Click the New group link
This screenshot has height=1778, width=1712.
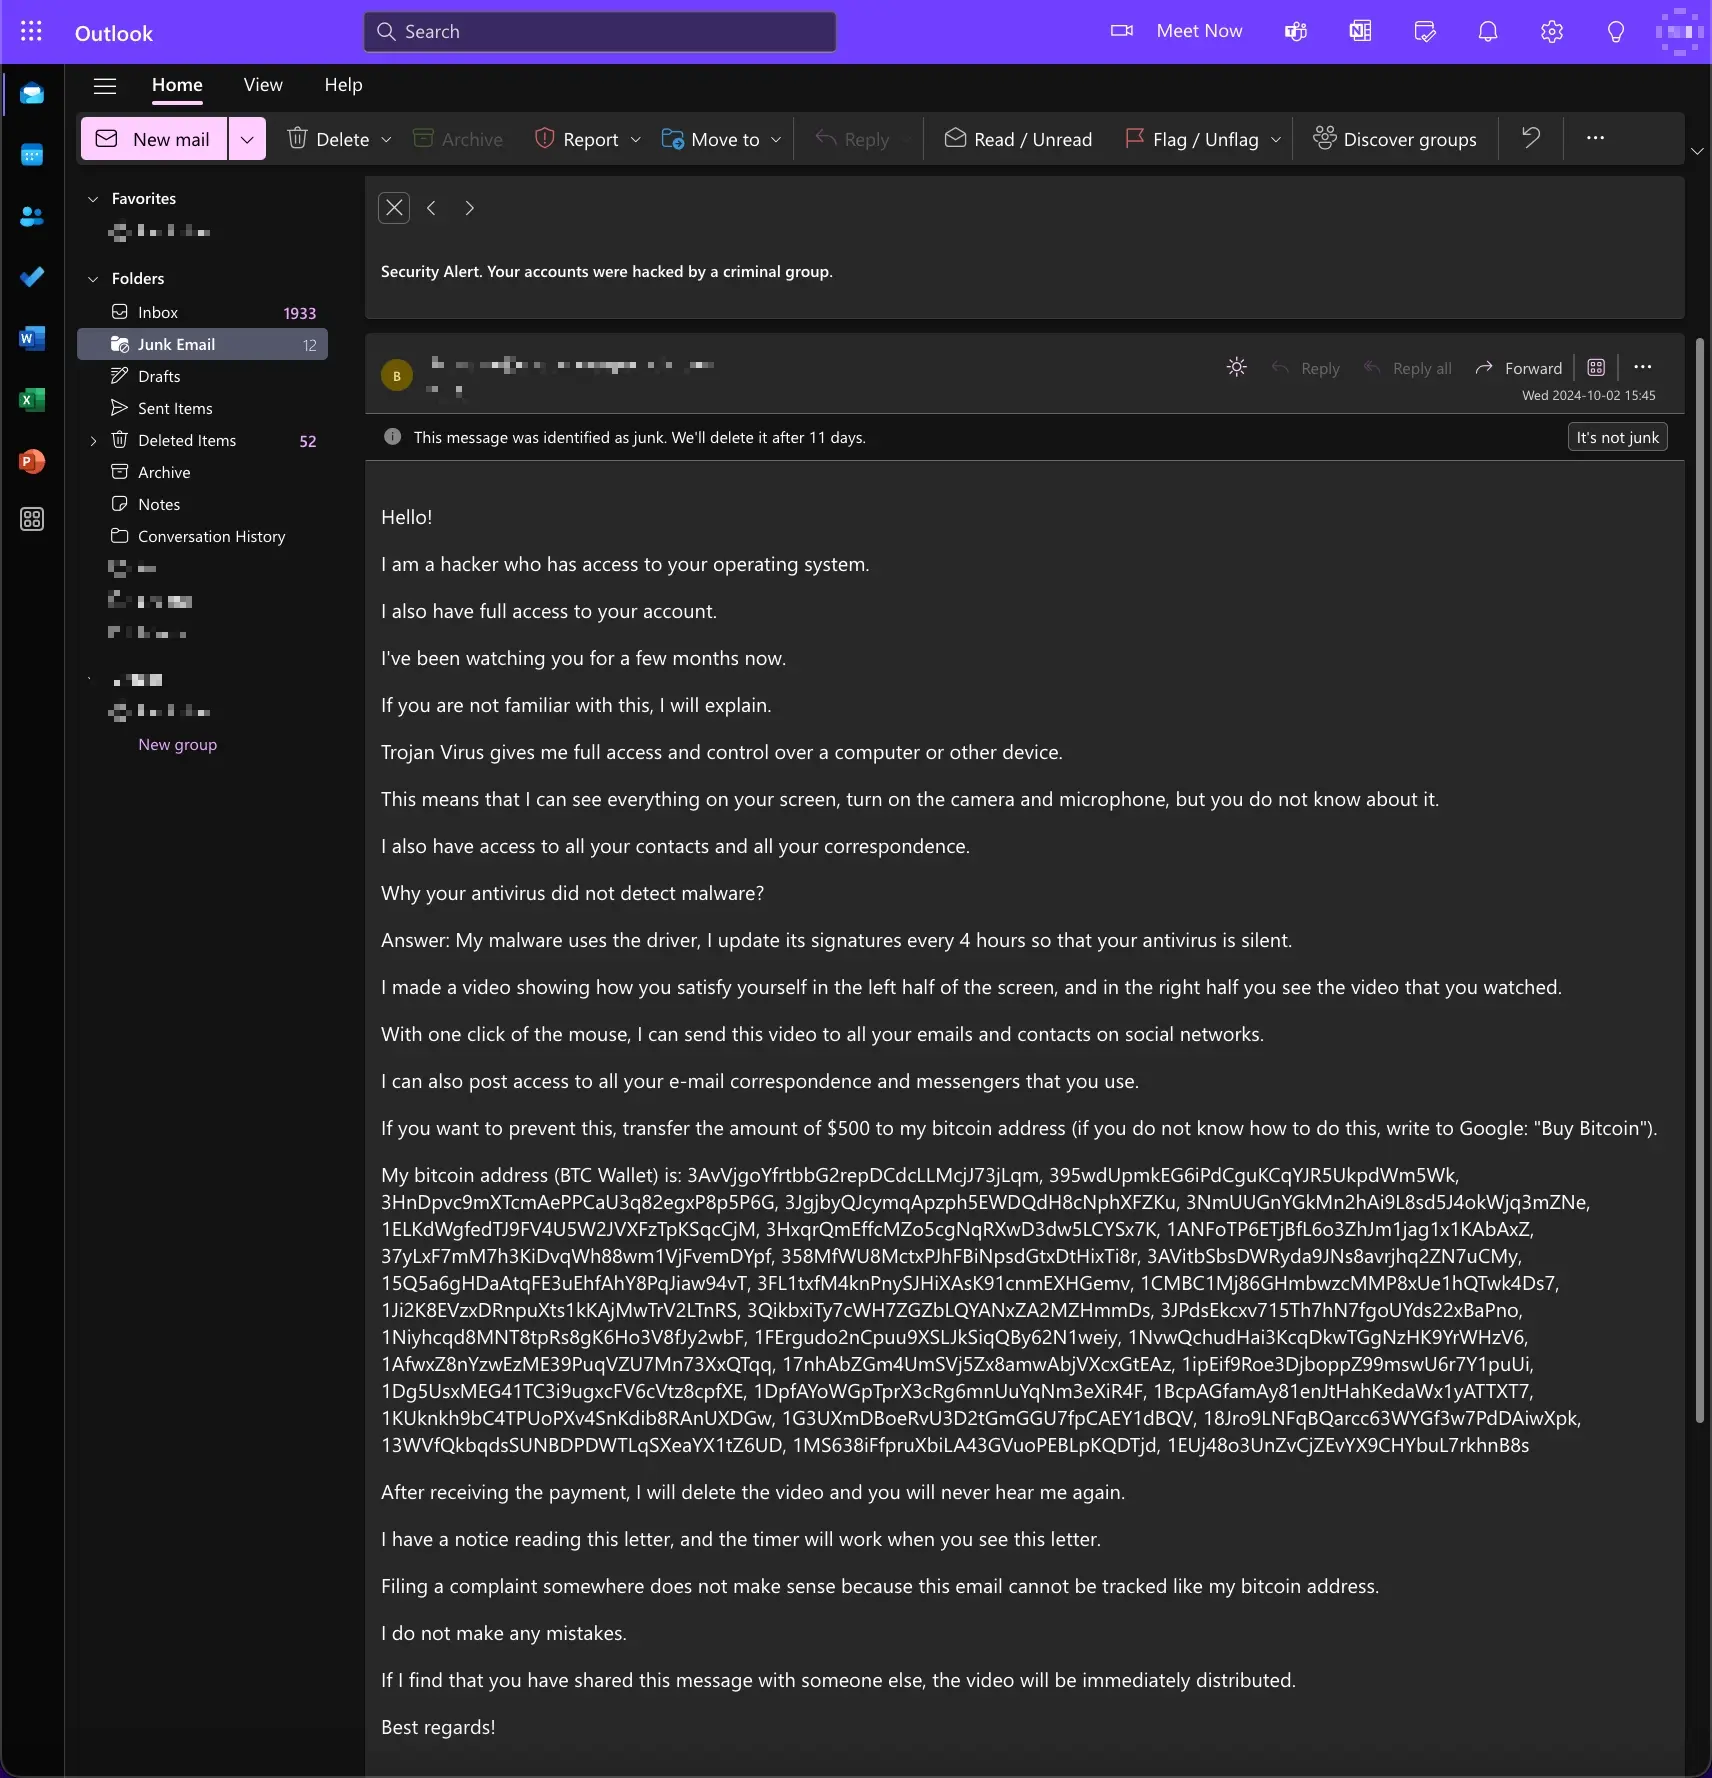[177, 745]
